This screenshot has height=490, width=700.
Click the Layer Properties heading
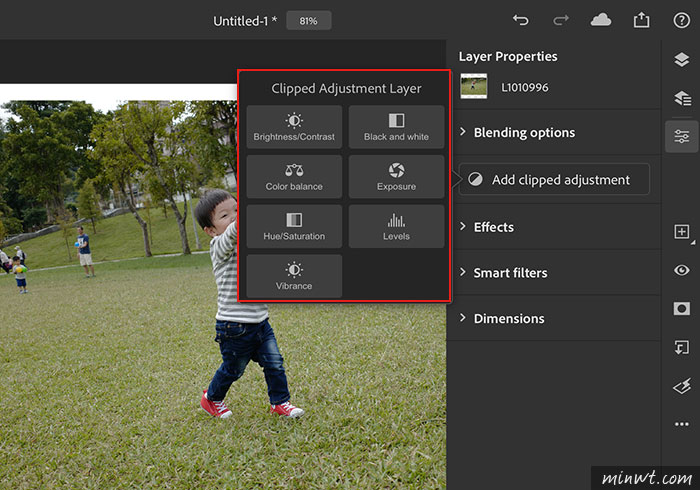coord(508,57)
